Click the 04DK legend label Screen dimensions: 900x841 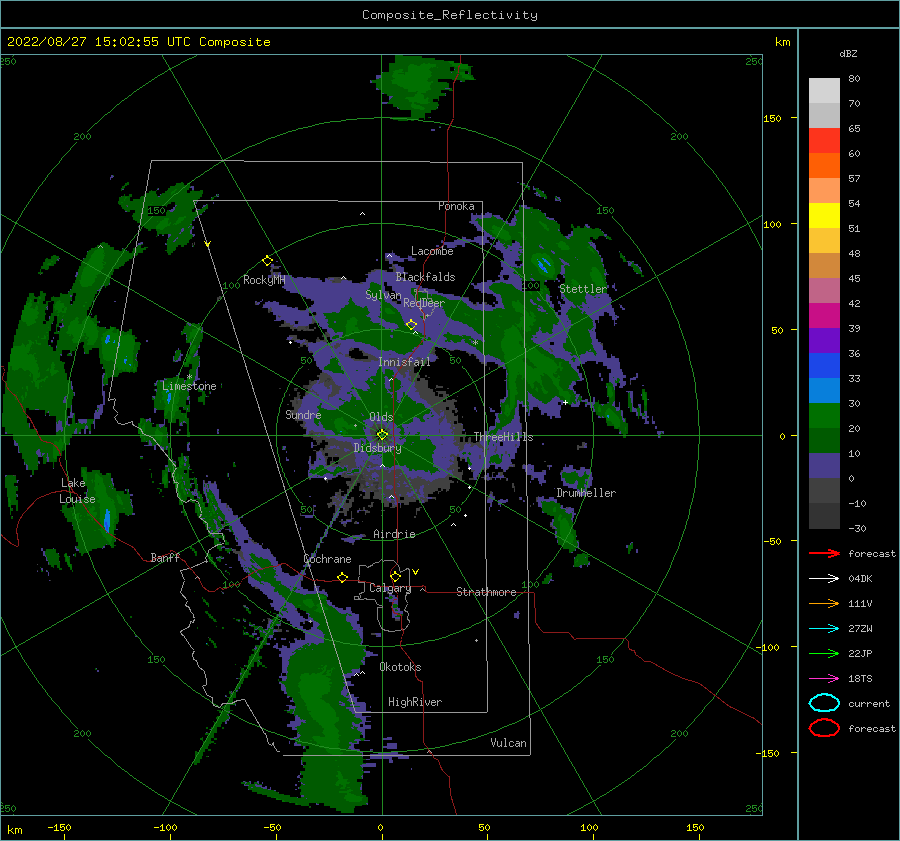860,578
